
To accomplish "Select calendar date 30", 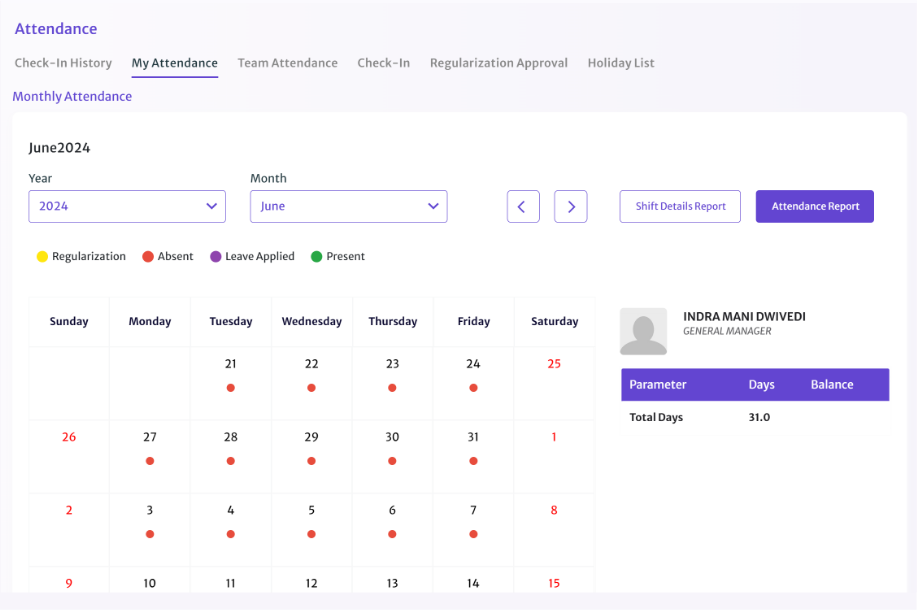I will pyautogui.click(x=392, y=437).
